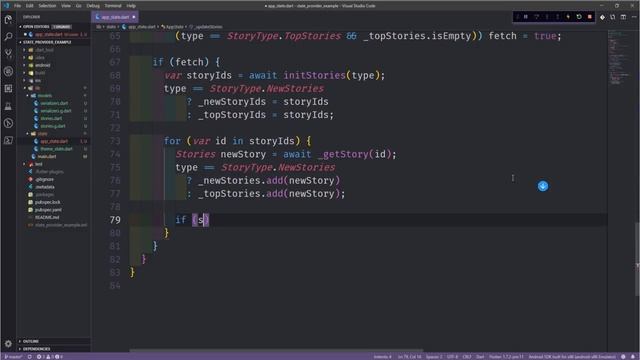
Task: Open More Actions ellipsis in editor title
Action: pos(634,17)
